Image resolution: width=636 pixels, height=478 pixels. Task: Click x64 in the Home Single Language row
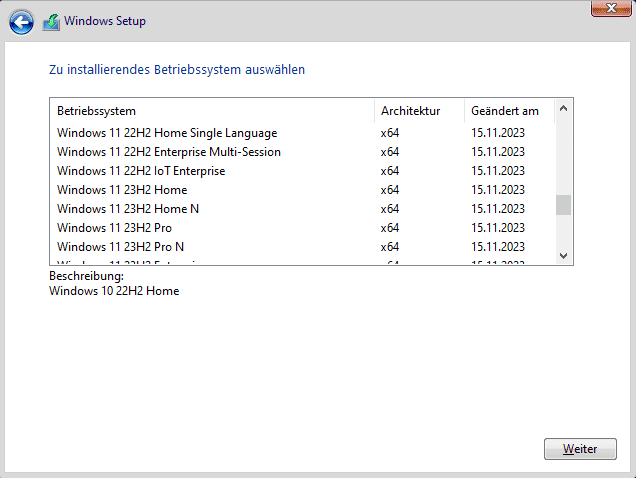pos(390,133)
